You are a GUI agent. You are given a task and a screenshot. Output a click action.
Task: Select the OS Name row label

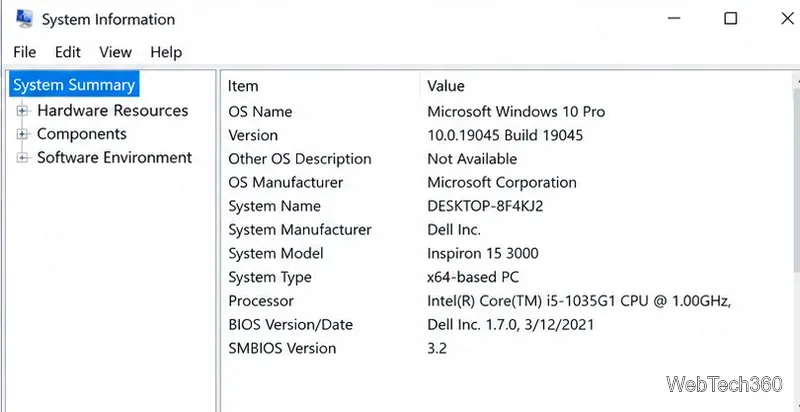(x=260, y=112)
